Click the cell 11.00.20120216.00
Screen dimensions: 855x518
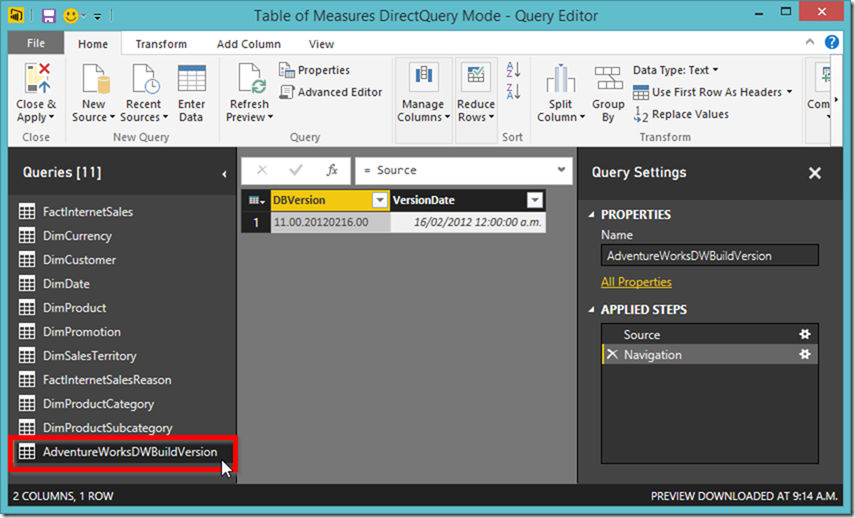tap(330, 222)
